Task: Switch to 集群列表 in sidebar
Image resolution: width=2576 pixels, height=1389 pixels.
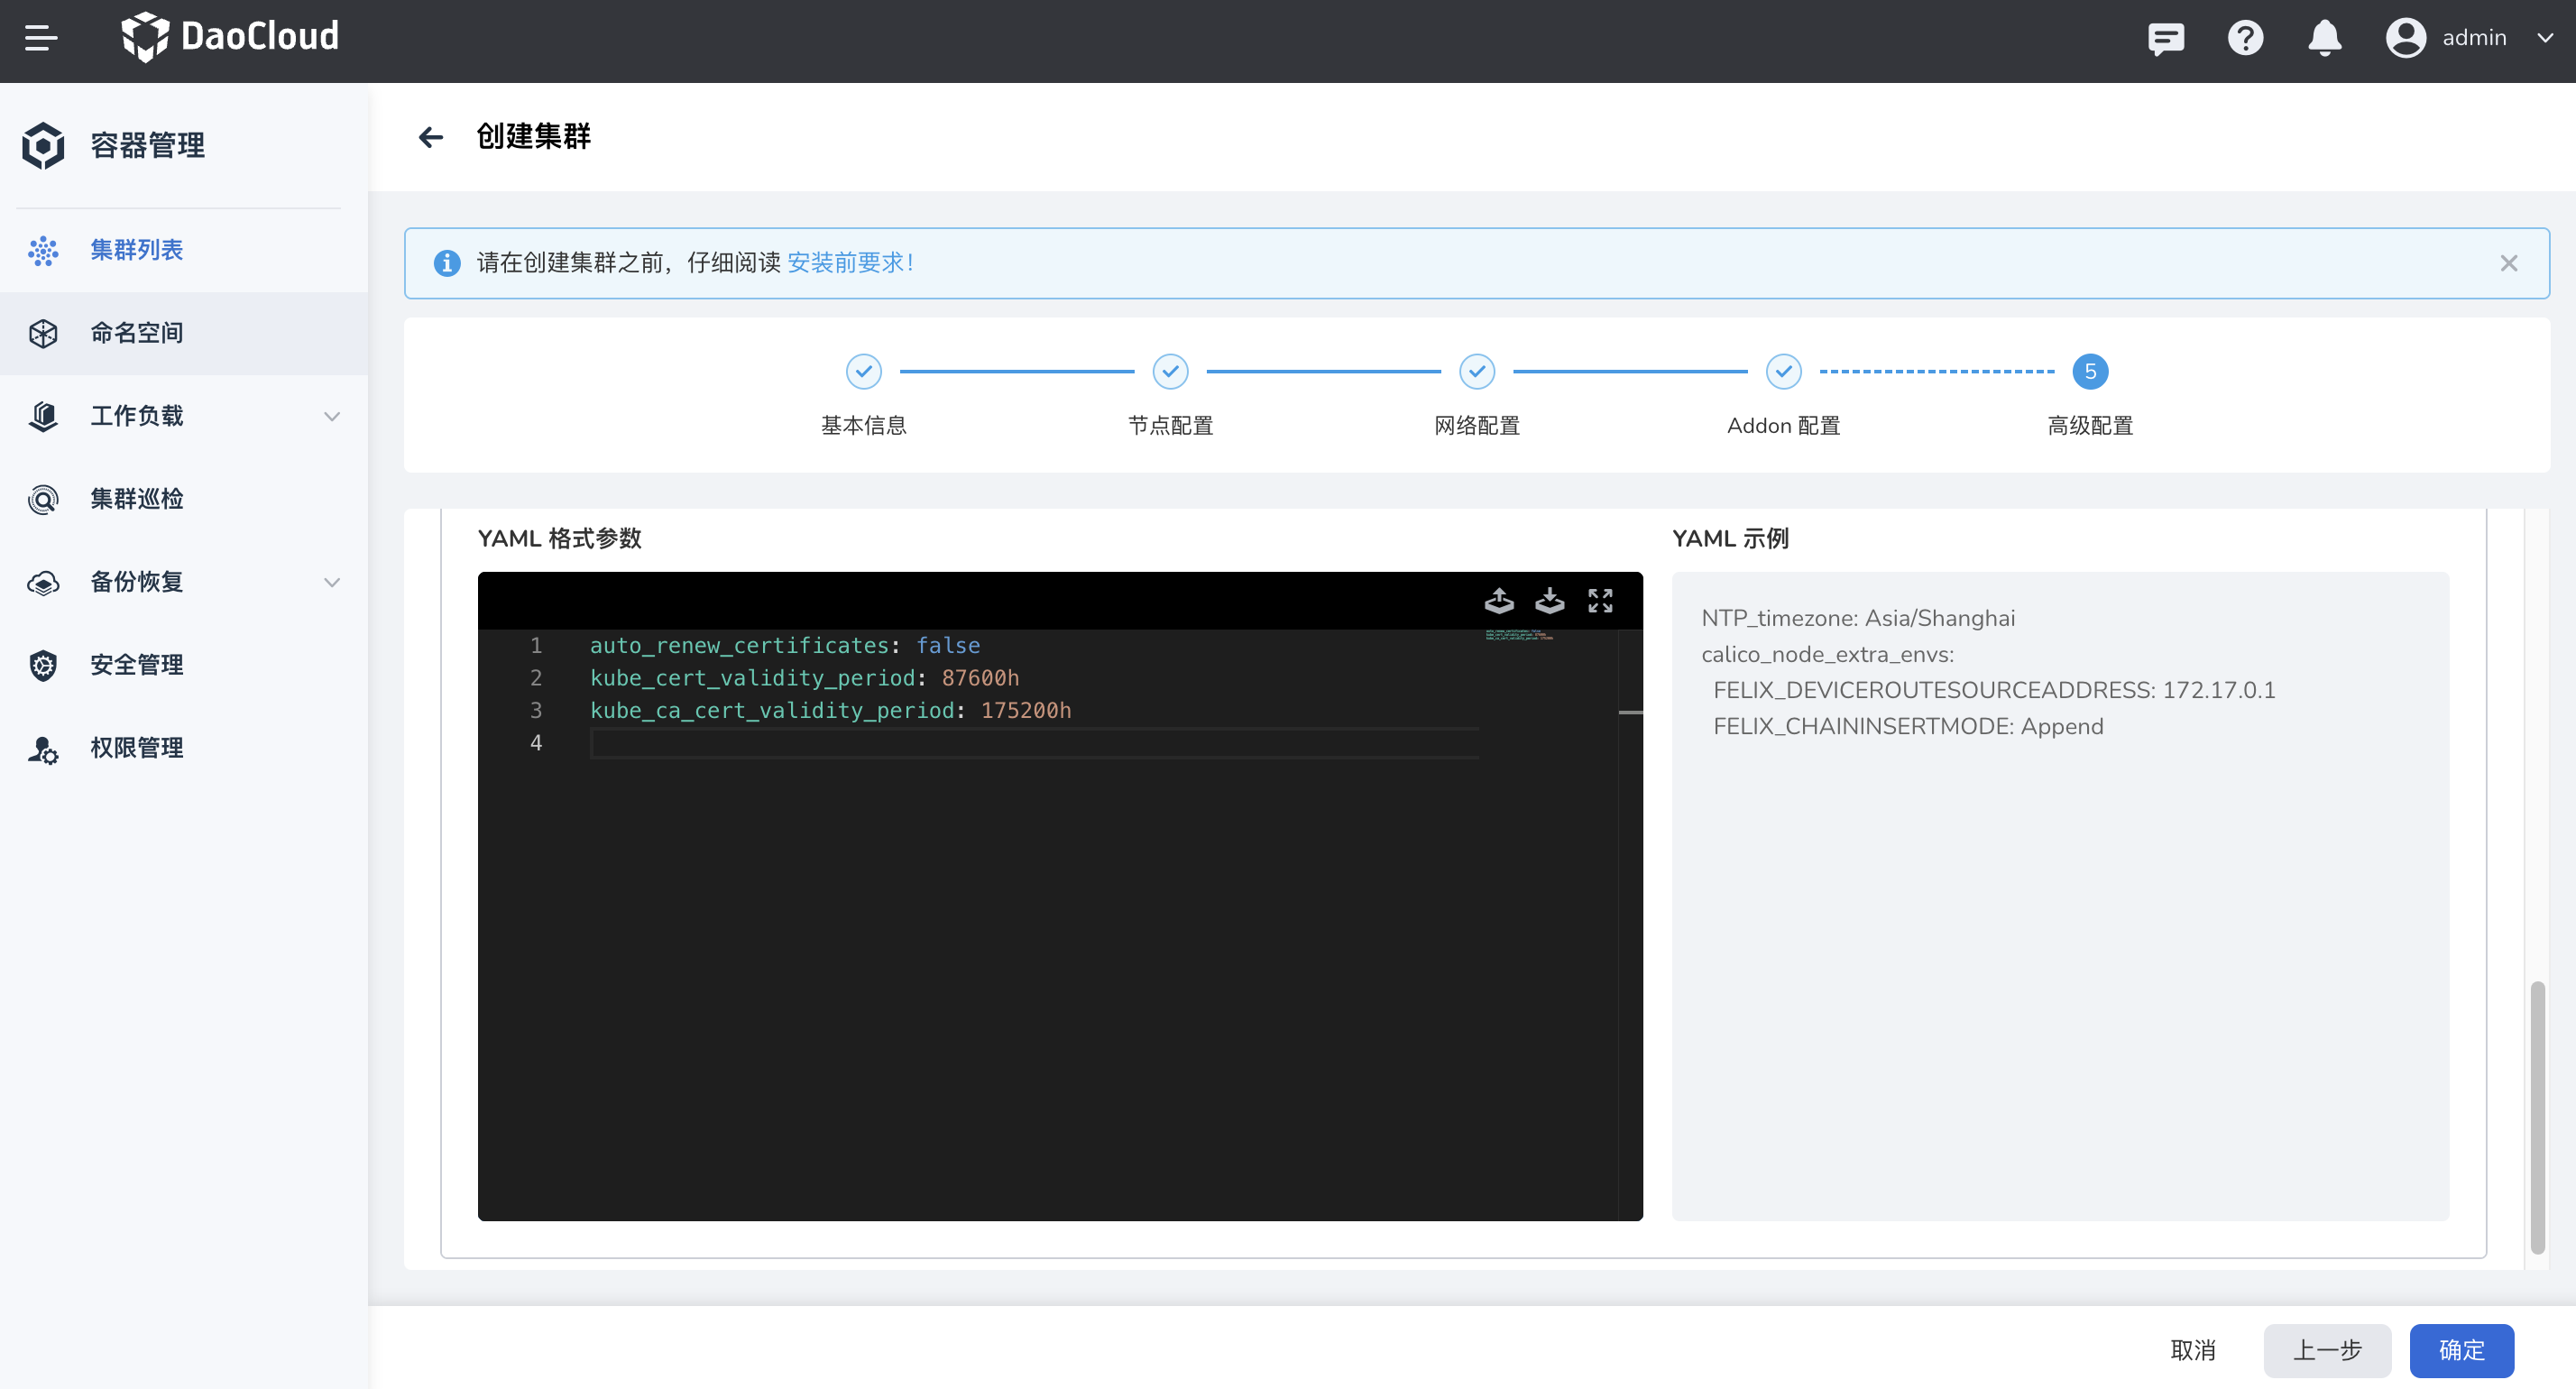Action: pos(137,250)
